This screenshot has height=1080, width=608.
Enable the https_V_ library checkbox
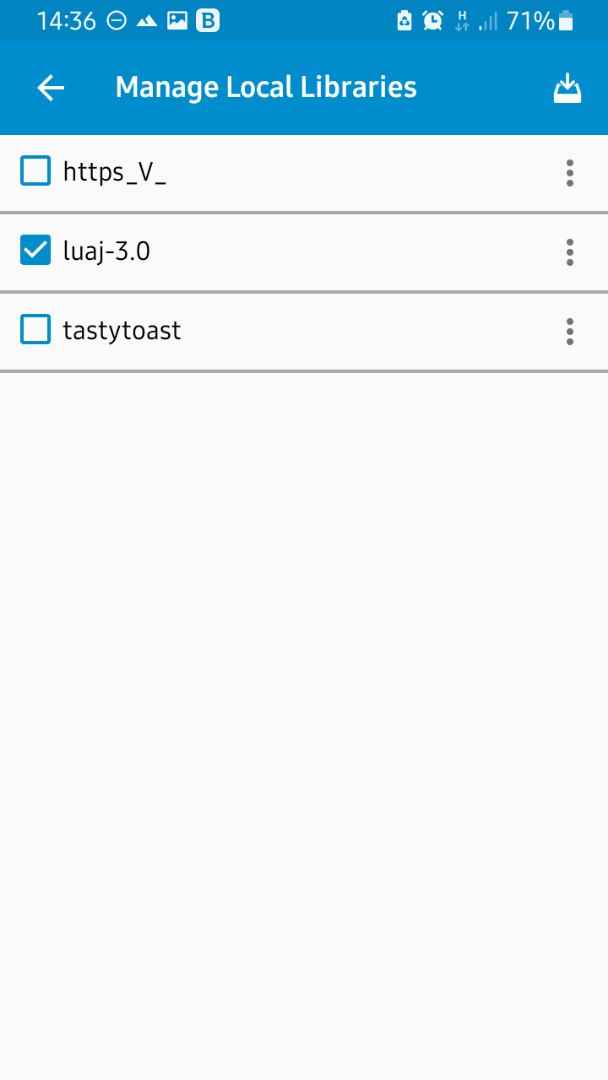pyautogui.click(x=35, y=171)
